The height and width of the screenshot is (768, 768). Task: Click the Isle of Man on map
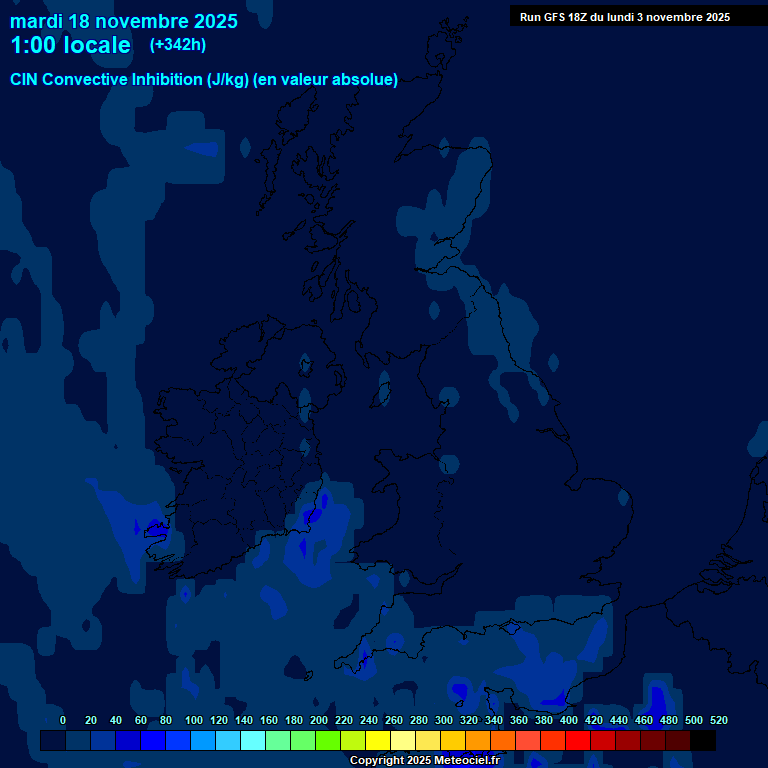pos(381,388)
